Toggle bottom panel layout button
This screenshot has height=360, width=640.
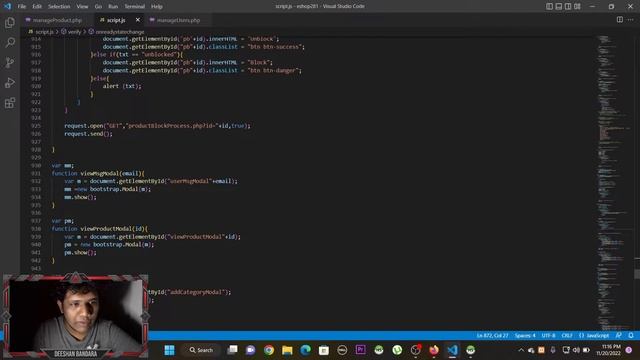click(x=559, y=7)
